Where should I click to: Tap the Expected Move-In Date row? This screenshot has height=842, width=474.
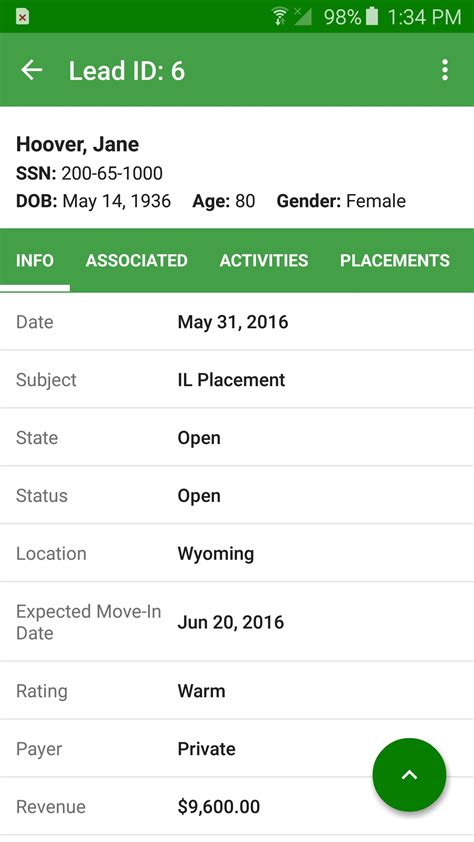coord(237,622)
